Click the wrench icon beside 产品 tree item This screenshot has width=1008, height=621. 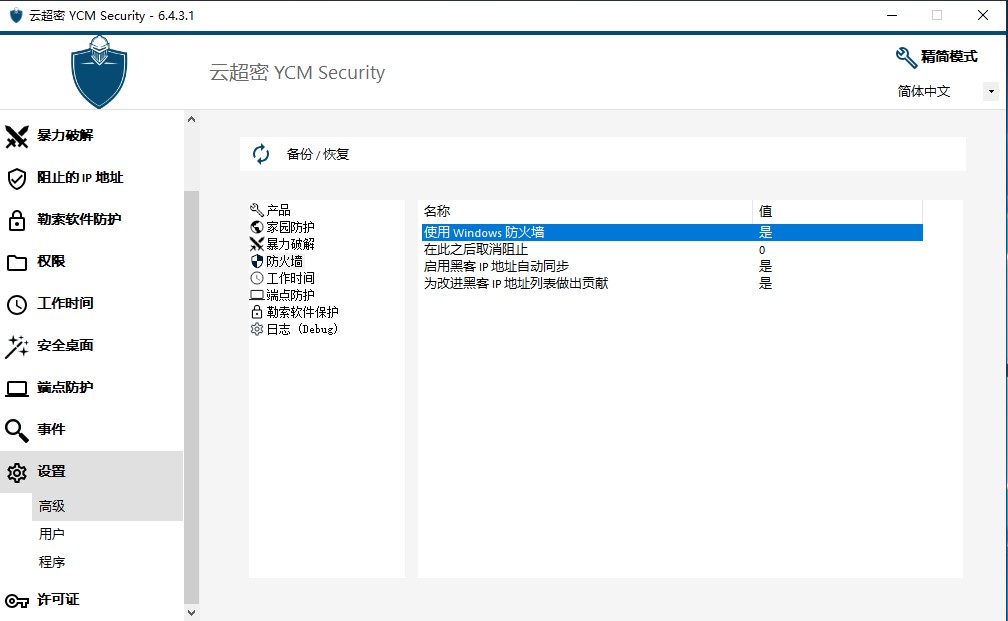coord(256,210)
